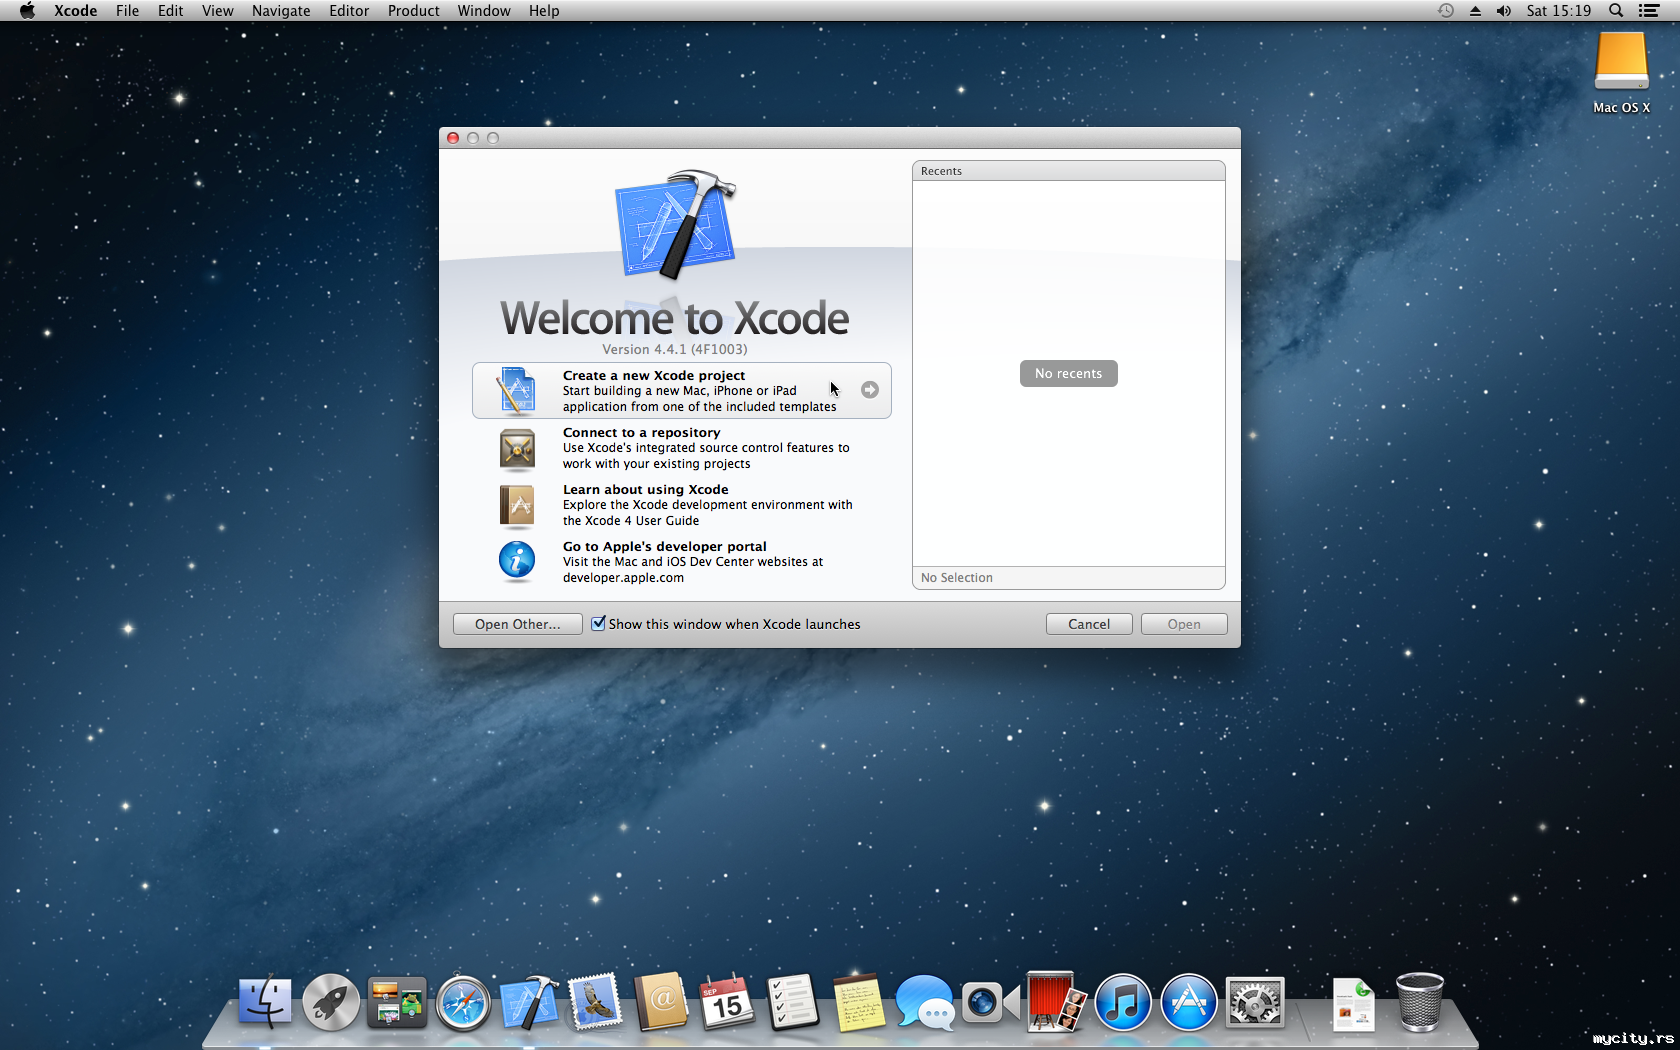Open FaceTime camera icon in the Dock
The width and height of the screenshot is (1680, 1050).
(x=991, y=1002)
